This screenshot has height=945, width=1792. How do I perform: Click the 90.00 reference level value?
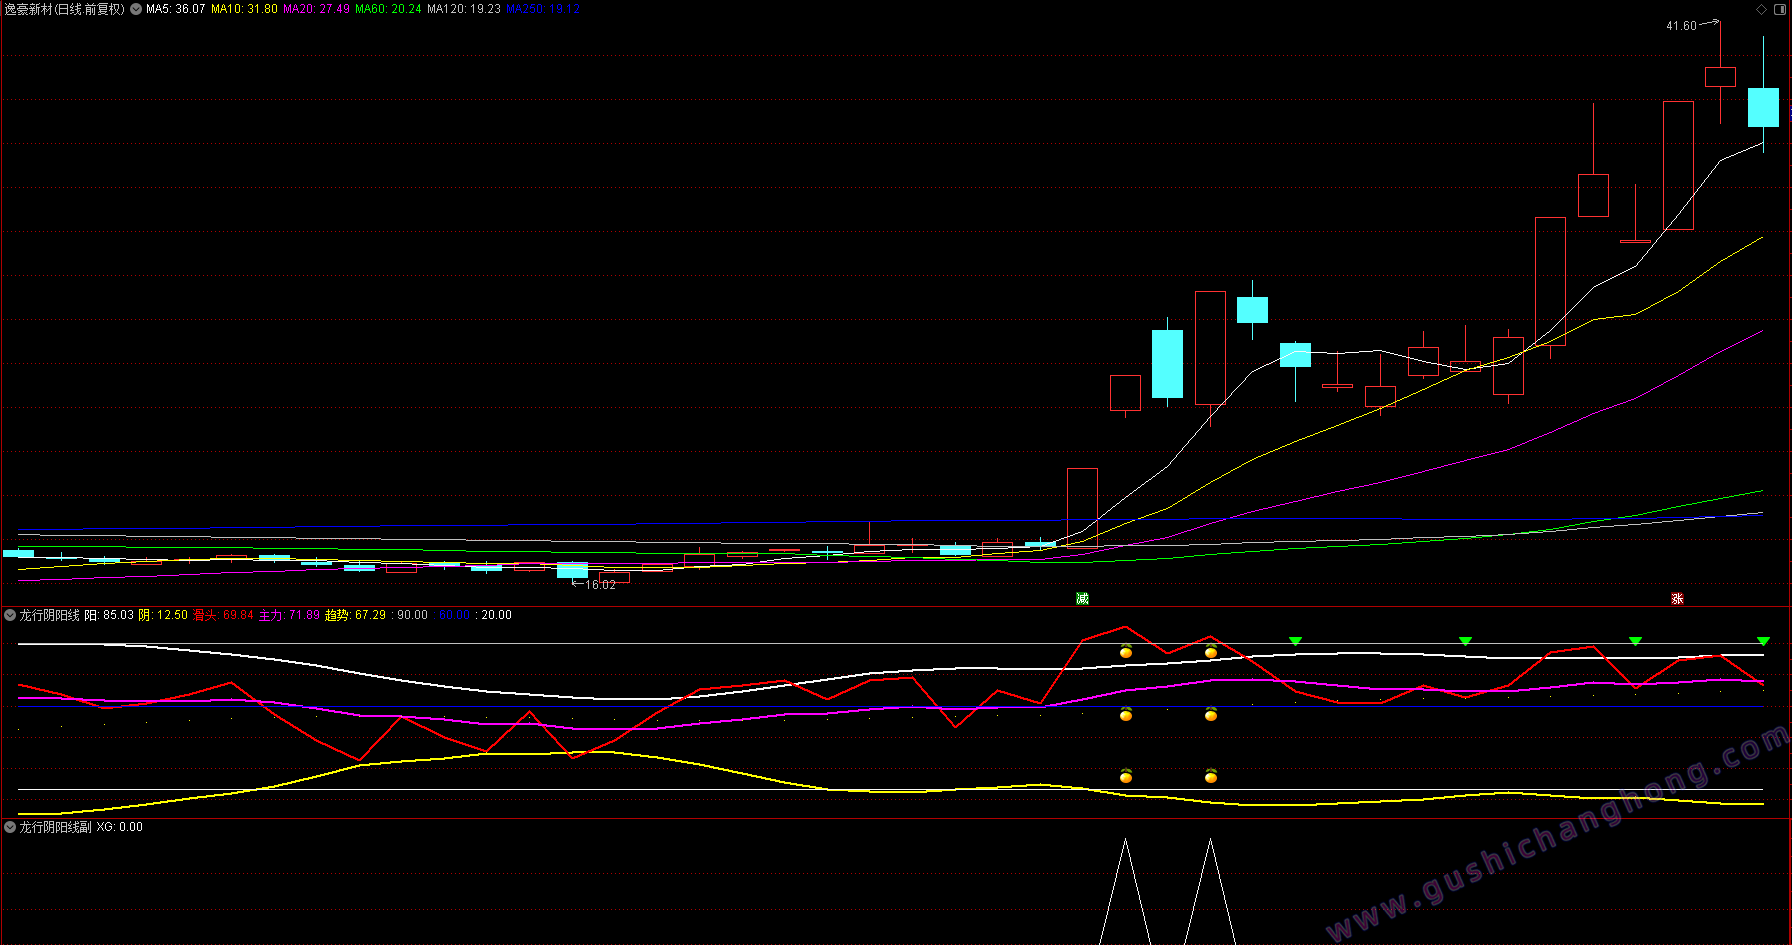coord(412,615)
